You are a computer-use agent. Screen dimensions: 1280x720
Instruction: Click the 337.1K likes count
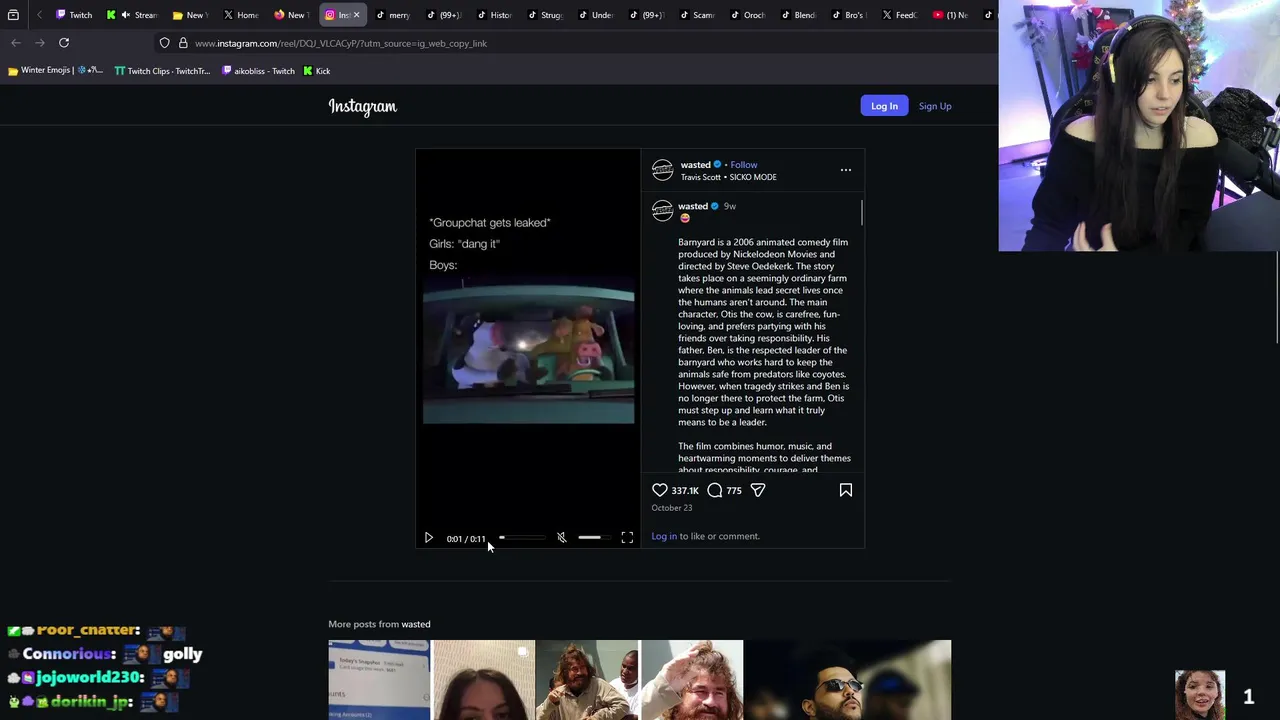685,491
